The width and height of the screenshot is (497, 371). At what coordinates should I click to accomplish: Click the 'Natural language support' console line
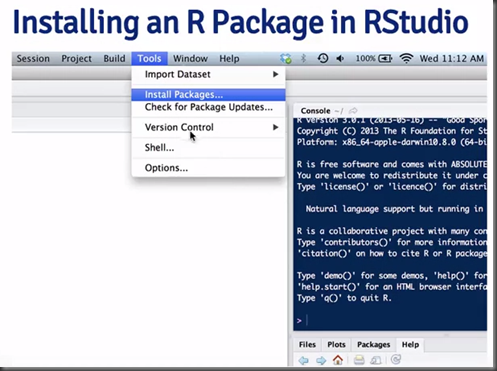395,209
